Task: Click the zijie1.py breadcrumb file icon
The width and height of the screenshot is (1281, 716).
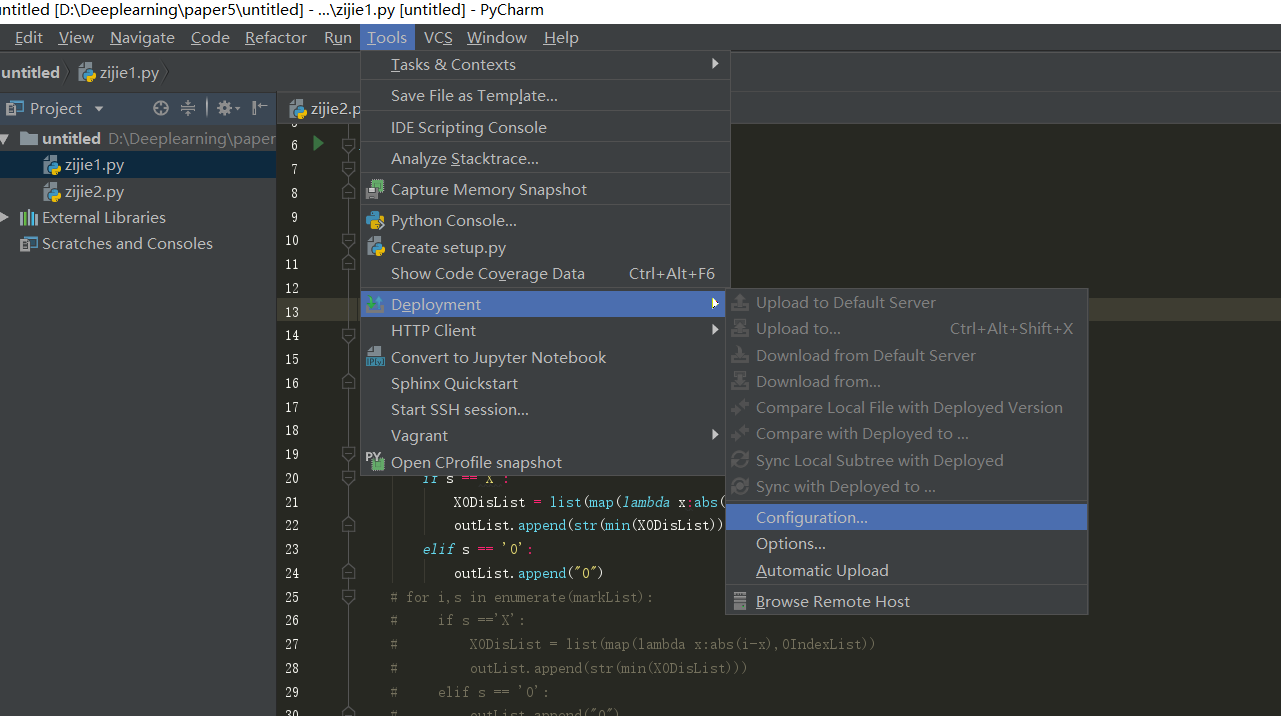Action: (87, 72)
